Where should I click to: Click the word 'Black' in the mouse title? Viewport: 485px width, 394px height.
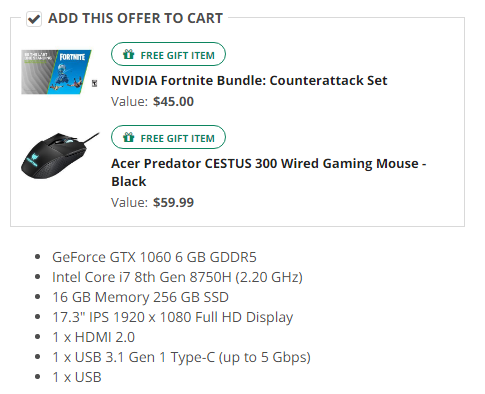click(129, 182)
